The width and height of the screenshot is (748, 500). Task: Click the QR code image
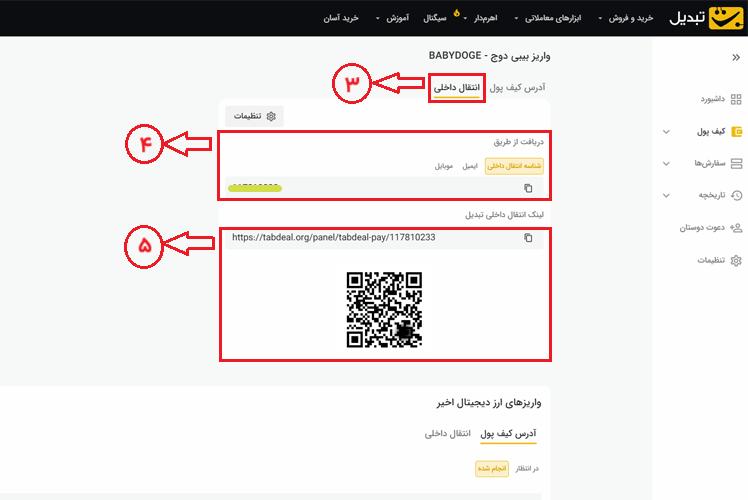[381, 309]
